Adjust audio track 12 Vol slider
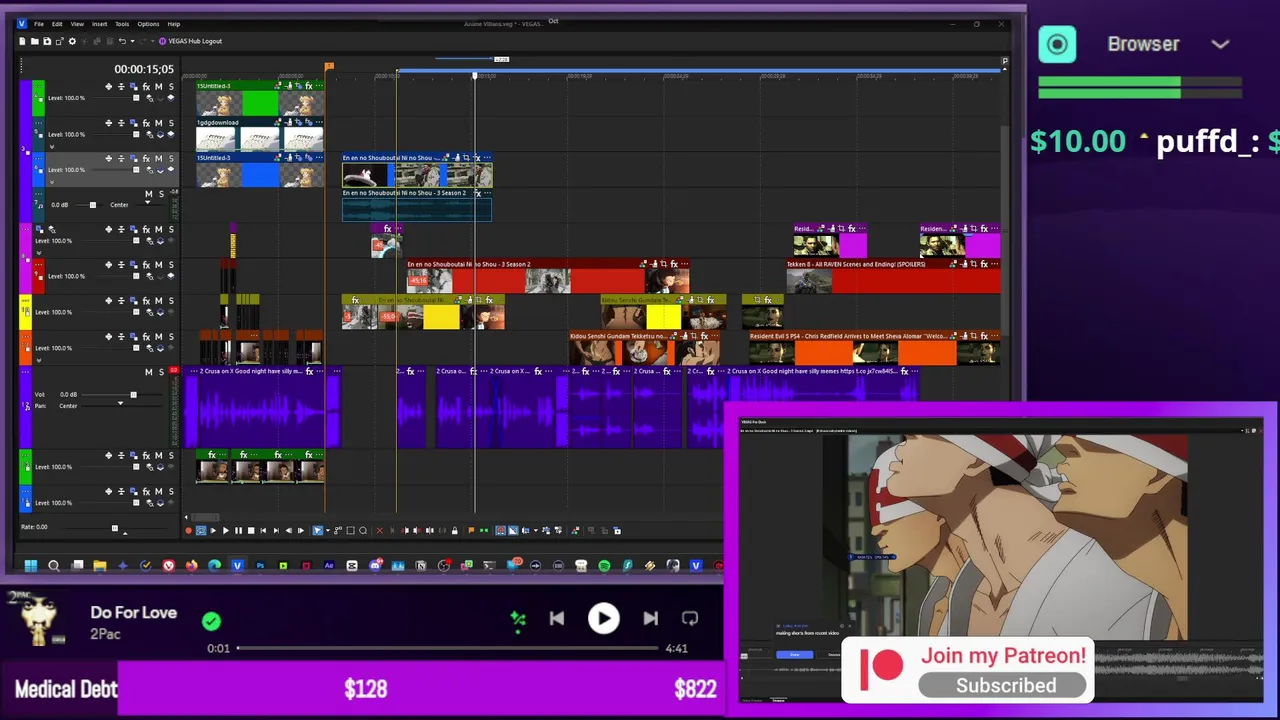This screenshot has width=1280, height=720. tap(133, 395)
